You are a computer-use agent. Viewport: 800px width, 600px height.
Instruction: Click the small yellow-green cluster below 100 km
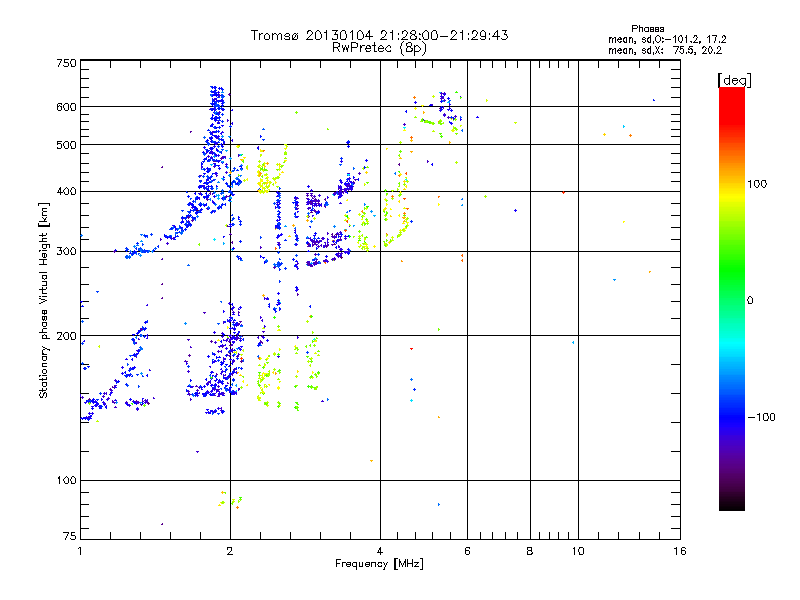click(x=230, y=501)
